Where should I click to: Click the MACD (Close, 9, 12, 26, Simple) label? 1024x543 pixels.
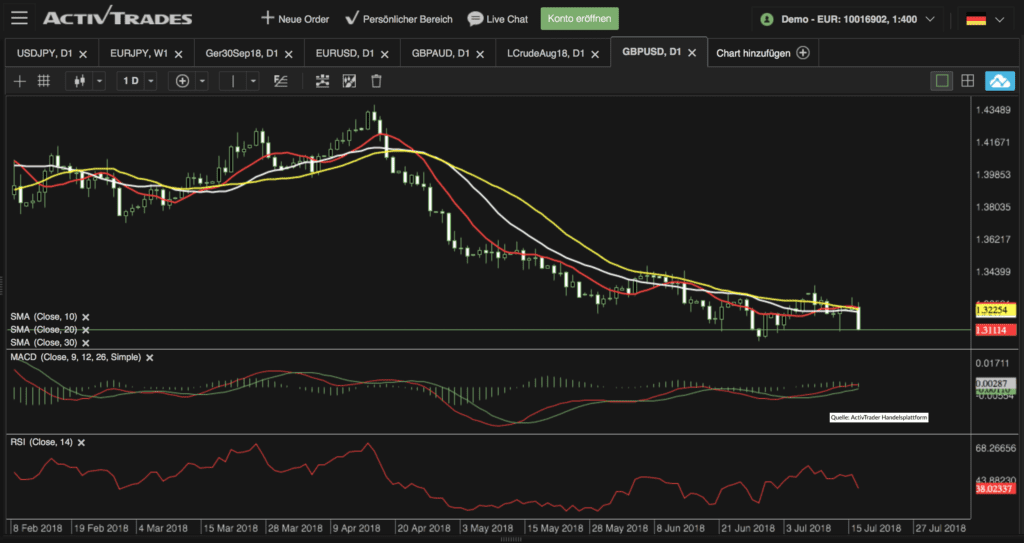pos(76,357)
